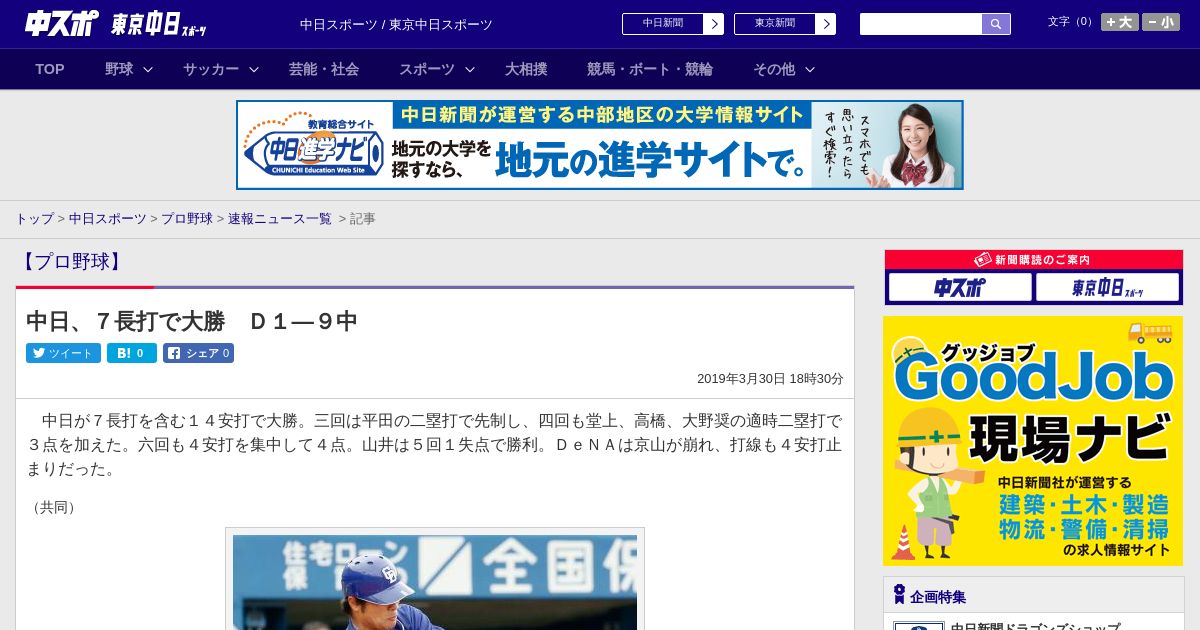Click the 企画特集 ribbon icon

[899, 594]
